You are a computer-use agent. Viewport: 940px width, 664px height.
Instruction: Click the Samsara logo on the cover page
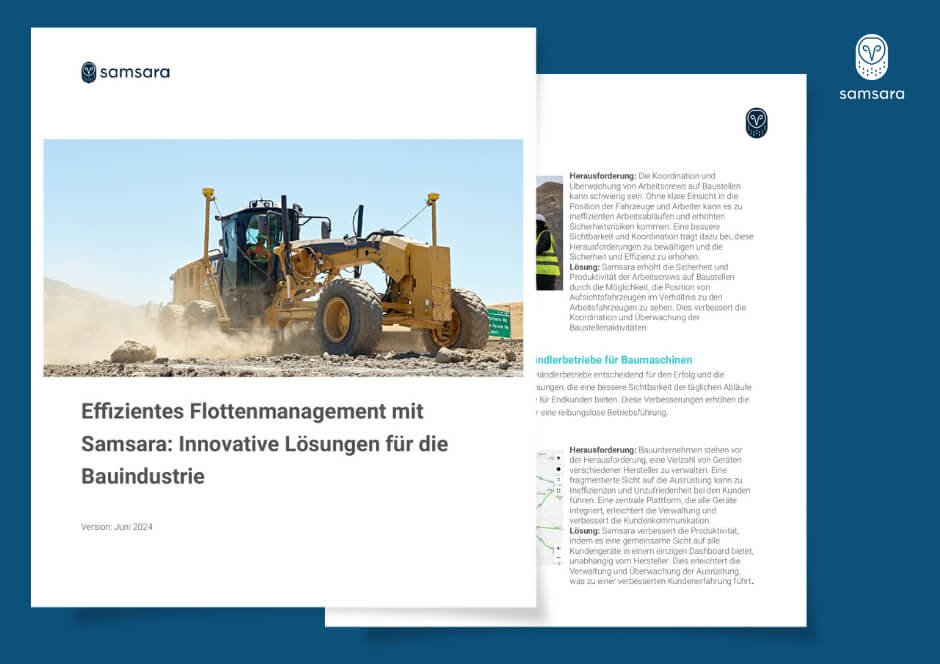pyautogui.click(x=125, y=72)
